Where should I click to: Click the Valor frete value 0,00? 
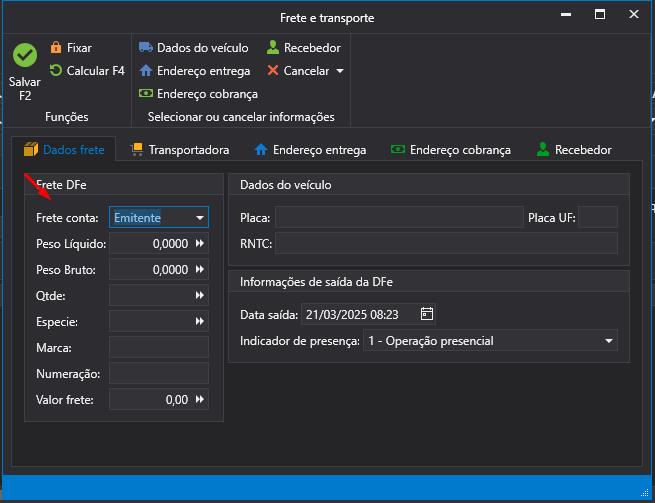(177, 400)
